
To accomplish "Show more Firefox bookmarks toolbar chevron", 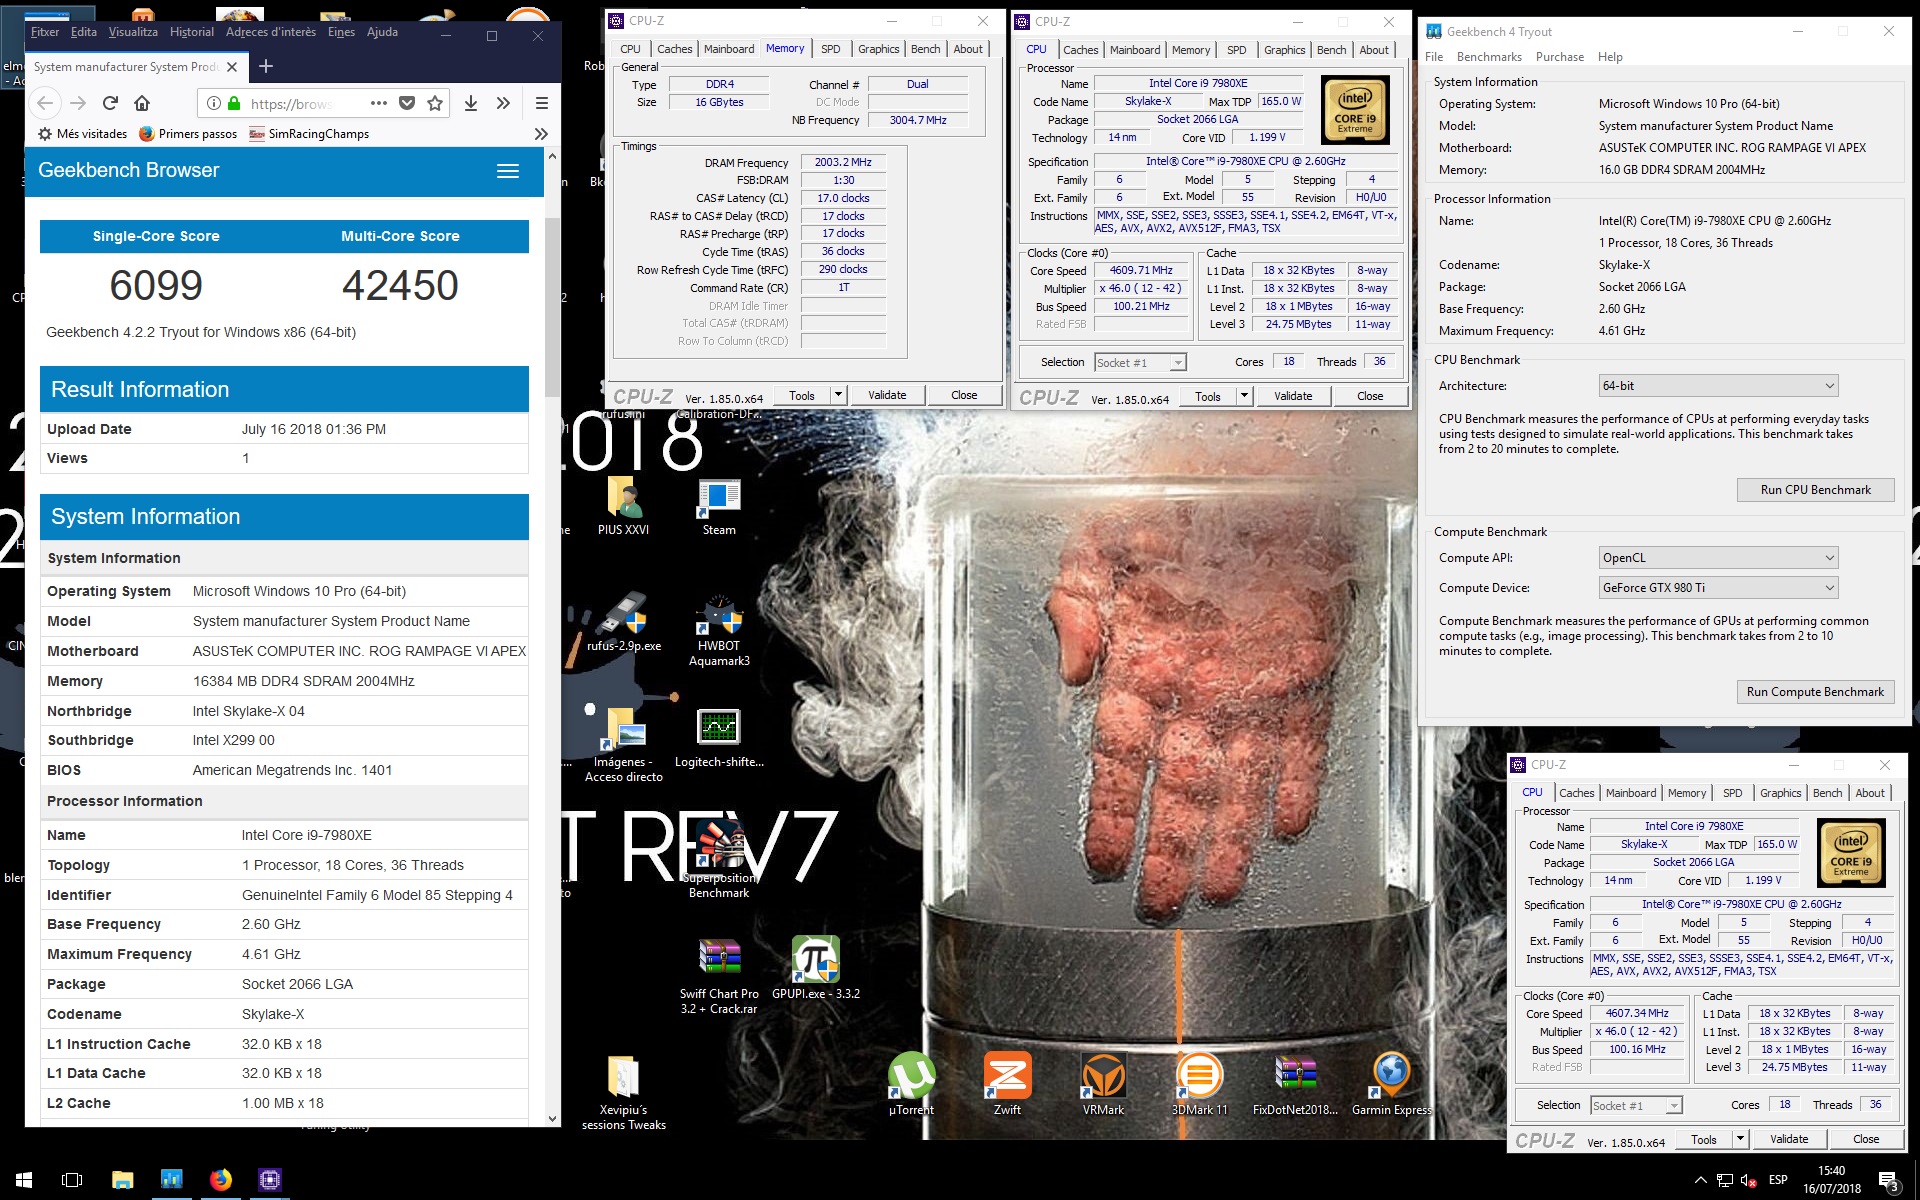I will (x=541, y=134).
